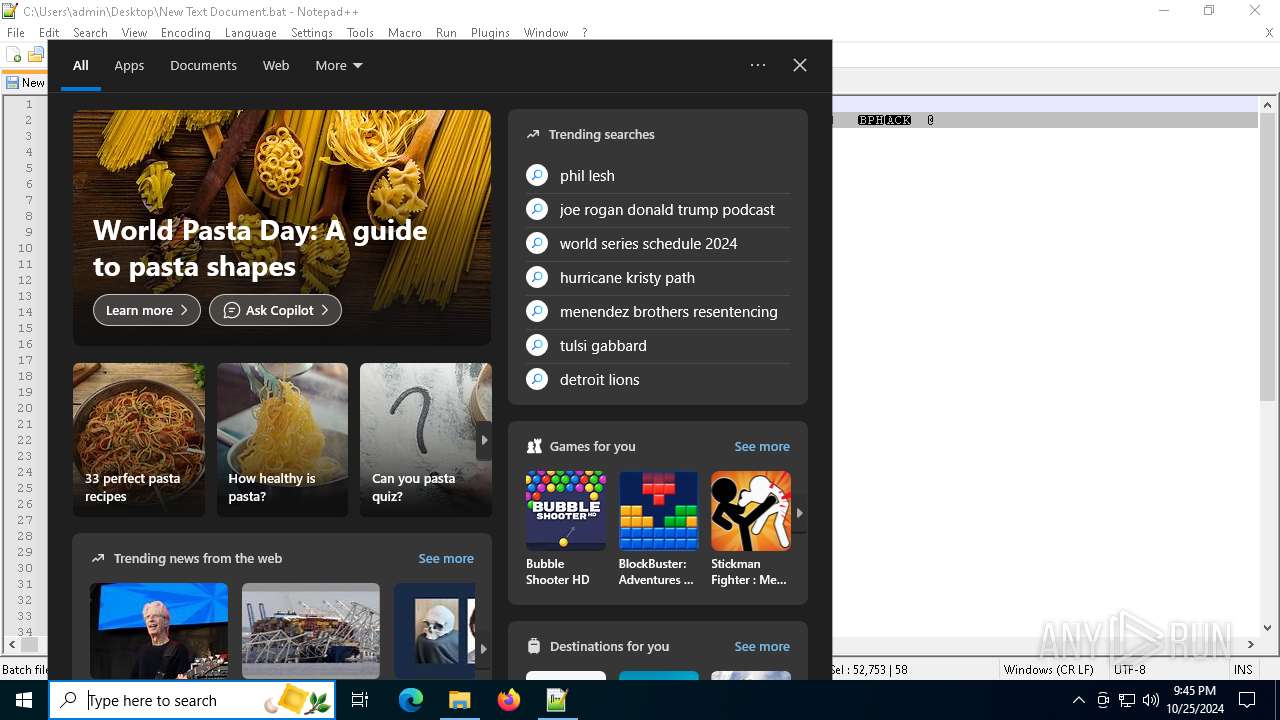Click Learn more on Pasta Day card

147,310
